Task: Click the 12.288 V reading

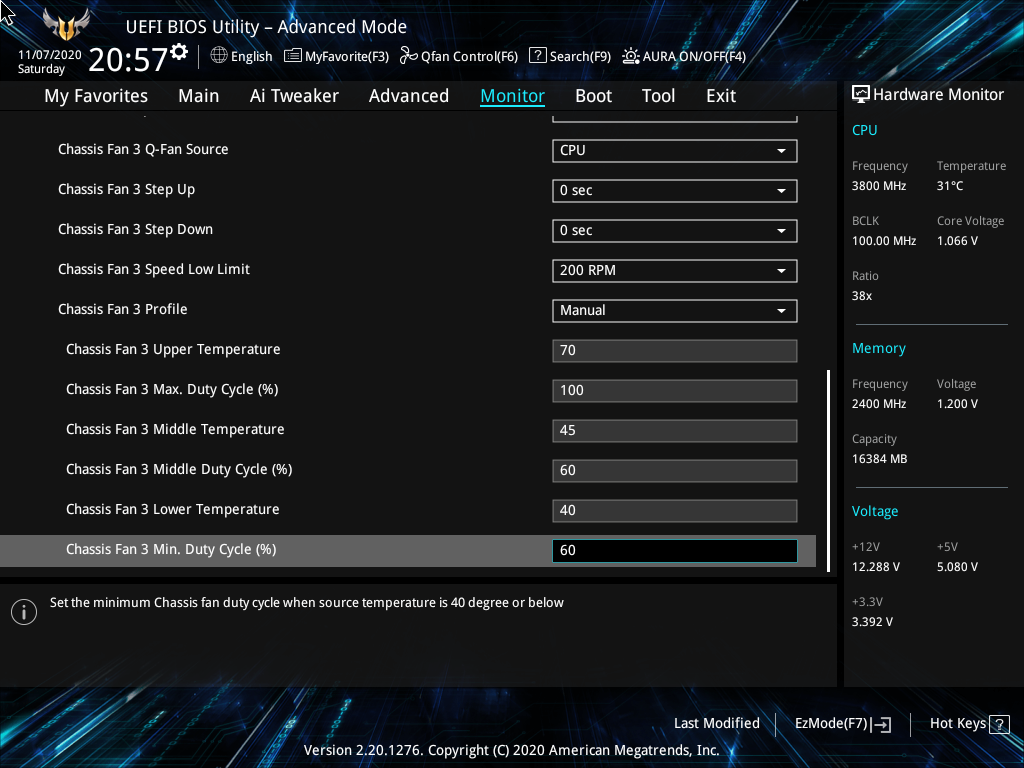Action: (x=876, y=567)
